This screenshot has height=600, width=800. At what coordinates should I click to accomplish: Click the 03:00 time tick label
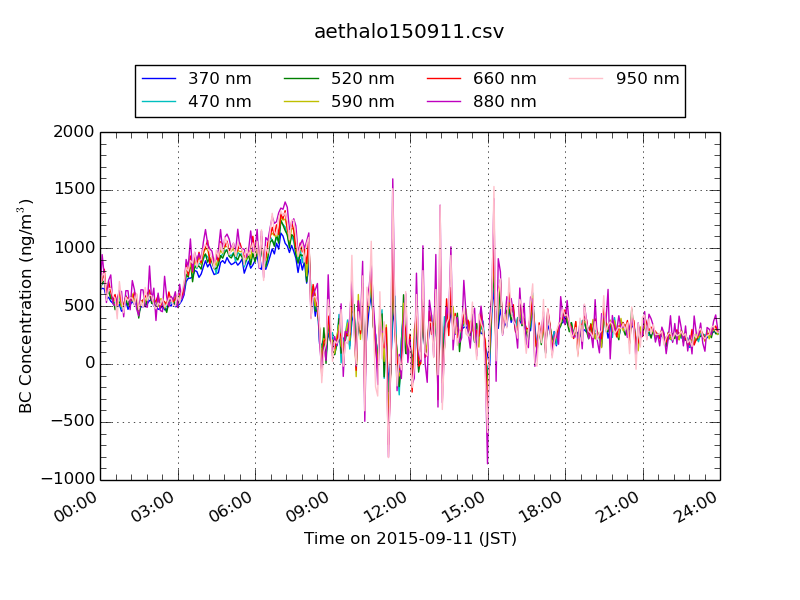pos(153,507)
